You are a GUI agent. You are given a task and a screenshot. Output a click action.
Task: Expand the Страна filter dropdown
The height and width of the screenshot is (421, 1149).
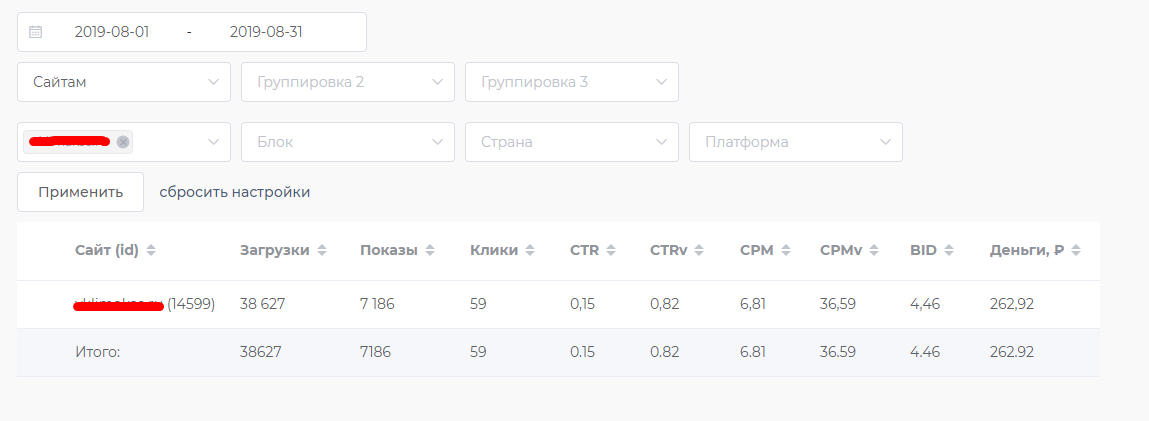click(572, 142)
